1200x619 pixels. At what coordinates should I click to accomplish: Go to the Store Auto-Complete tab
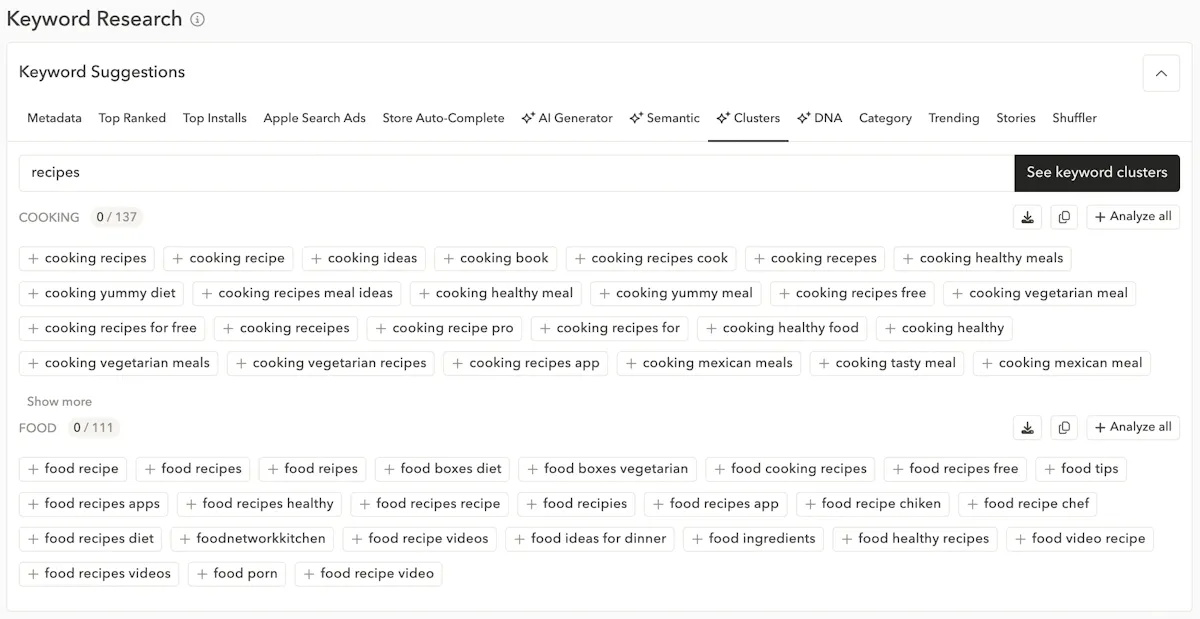pyautogui.click(x=443, y=118)
